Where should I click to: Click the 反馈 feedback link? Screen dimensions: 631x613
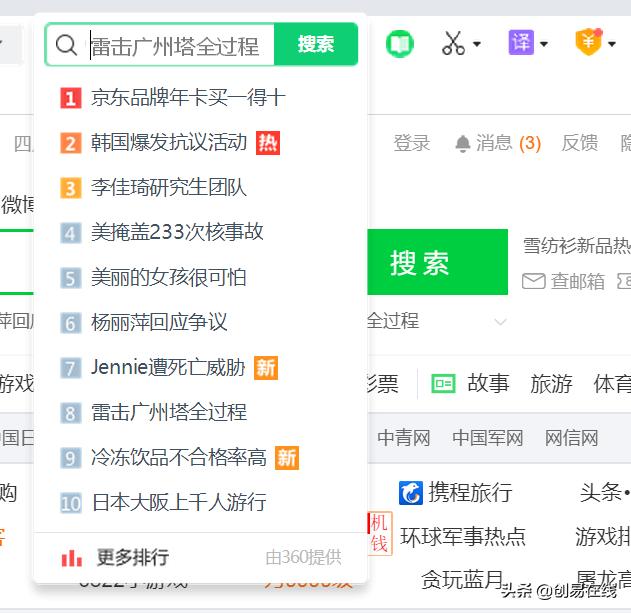580,143
